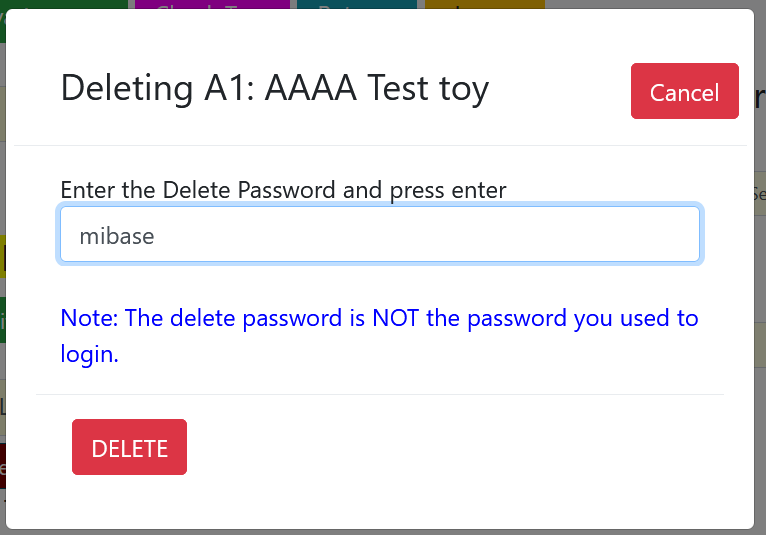Click the word 'login.' in the blue note
The image size is (766, 535).
point(90,353)
